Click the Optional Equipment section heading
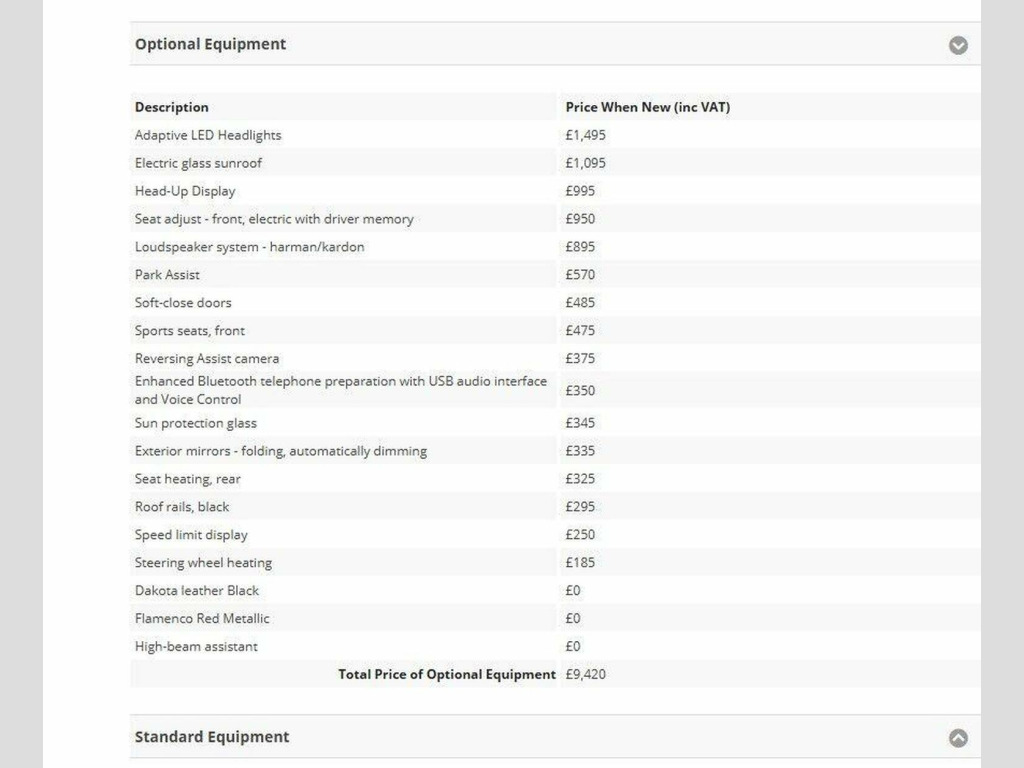This screenshot has width=1024, height=768. click(x=211, y=44)
